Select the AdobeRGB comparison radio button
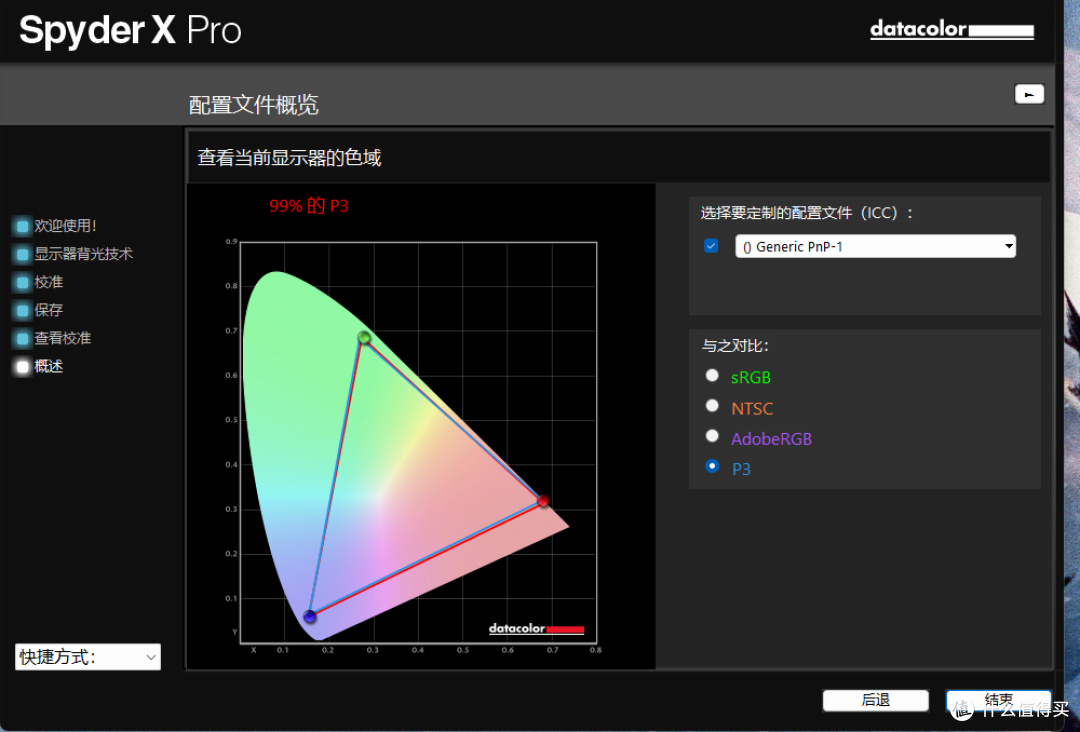This screenshot has width=1080, height=732. click(x=712, y=436)
